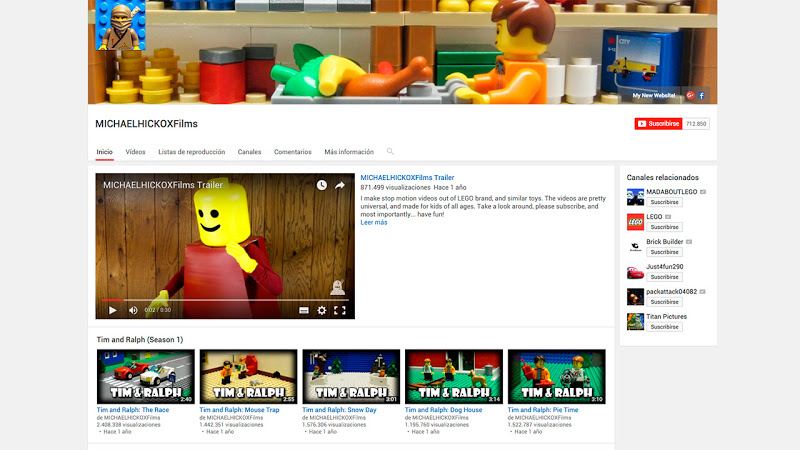Open the LEGO channel logo
The width and height of the screenshot is (800, 450).
click(635, 222)
